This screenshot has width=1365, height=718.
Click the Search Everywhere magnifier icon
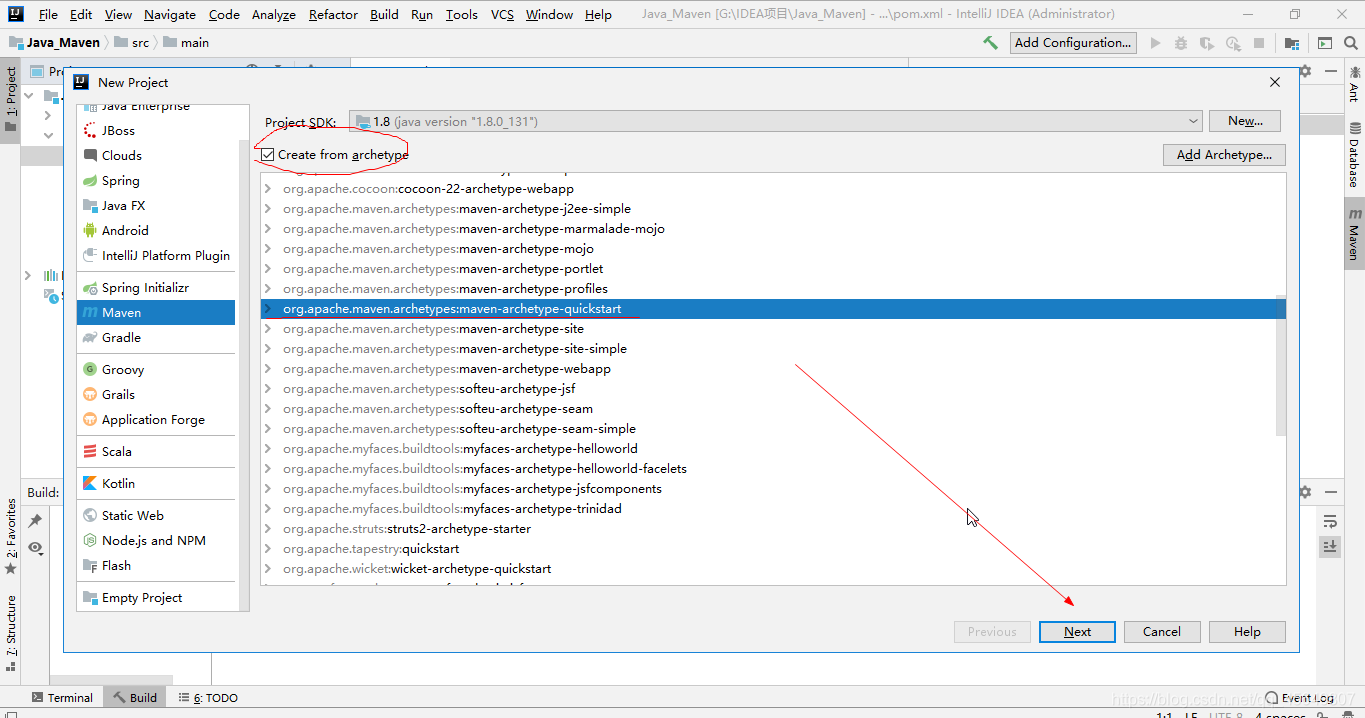tap(1351, 43)
